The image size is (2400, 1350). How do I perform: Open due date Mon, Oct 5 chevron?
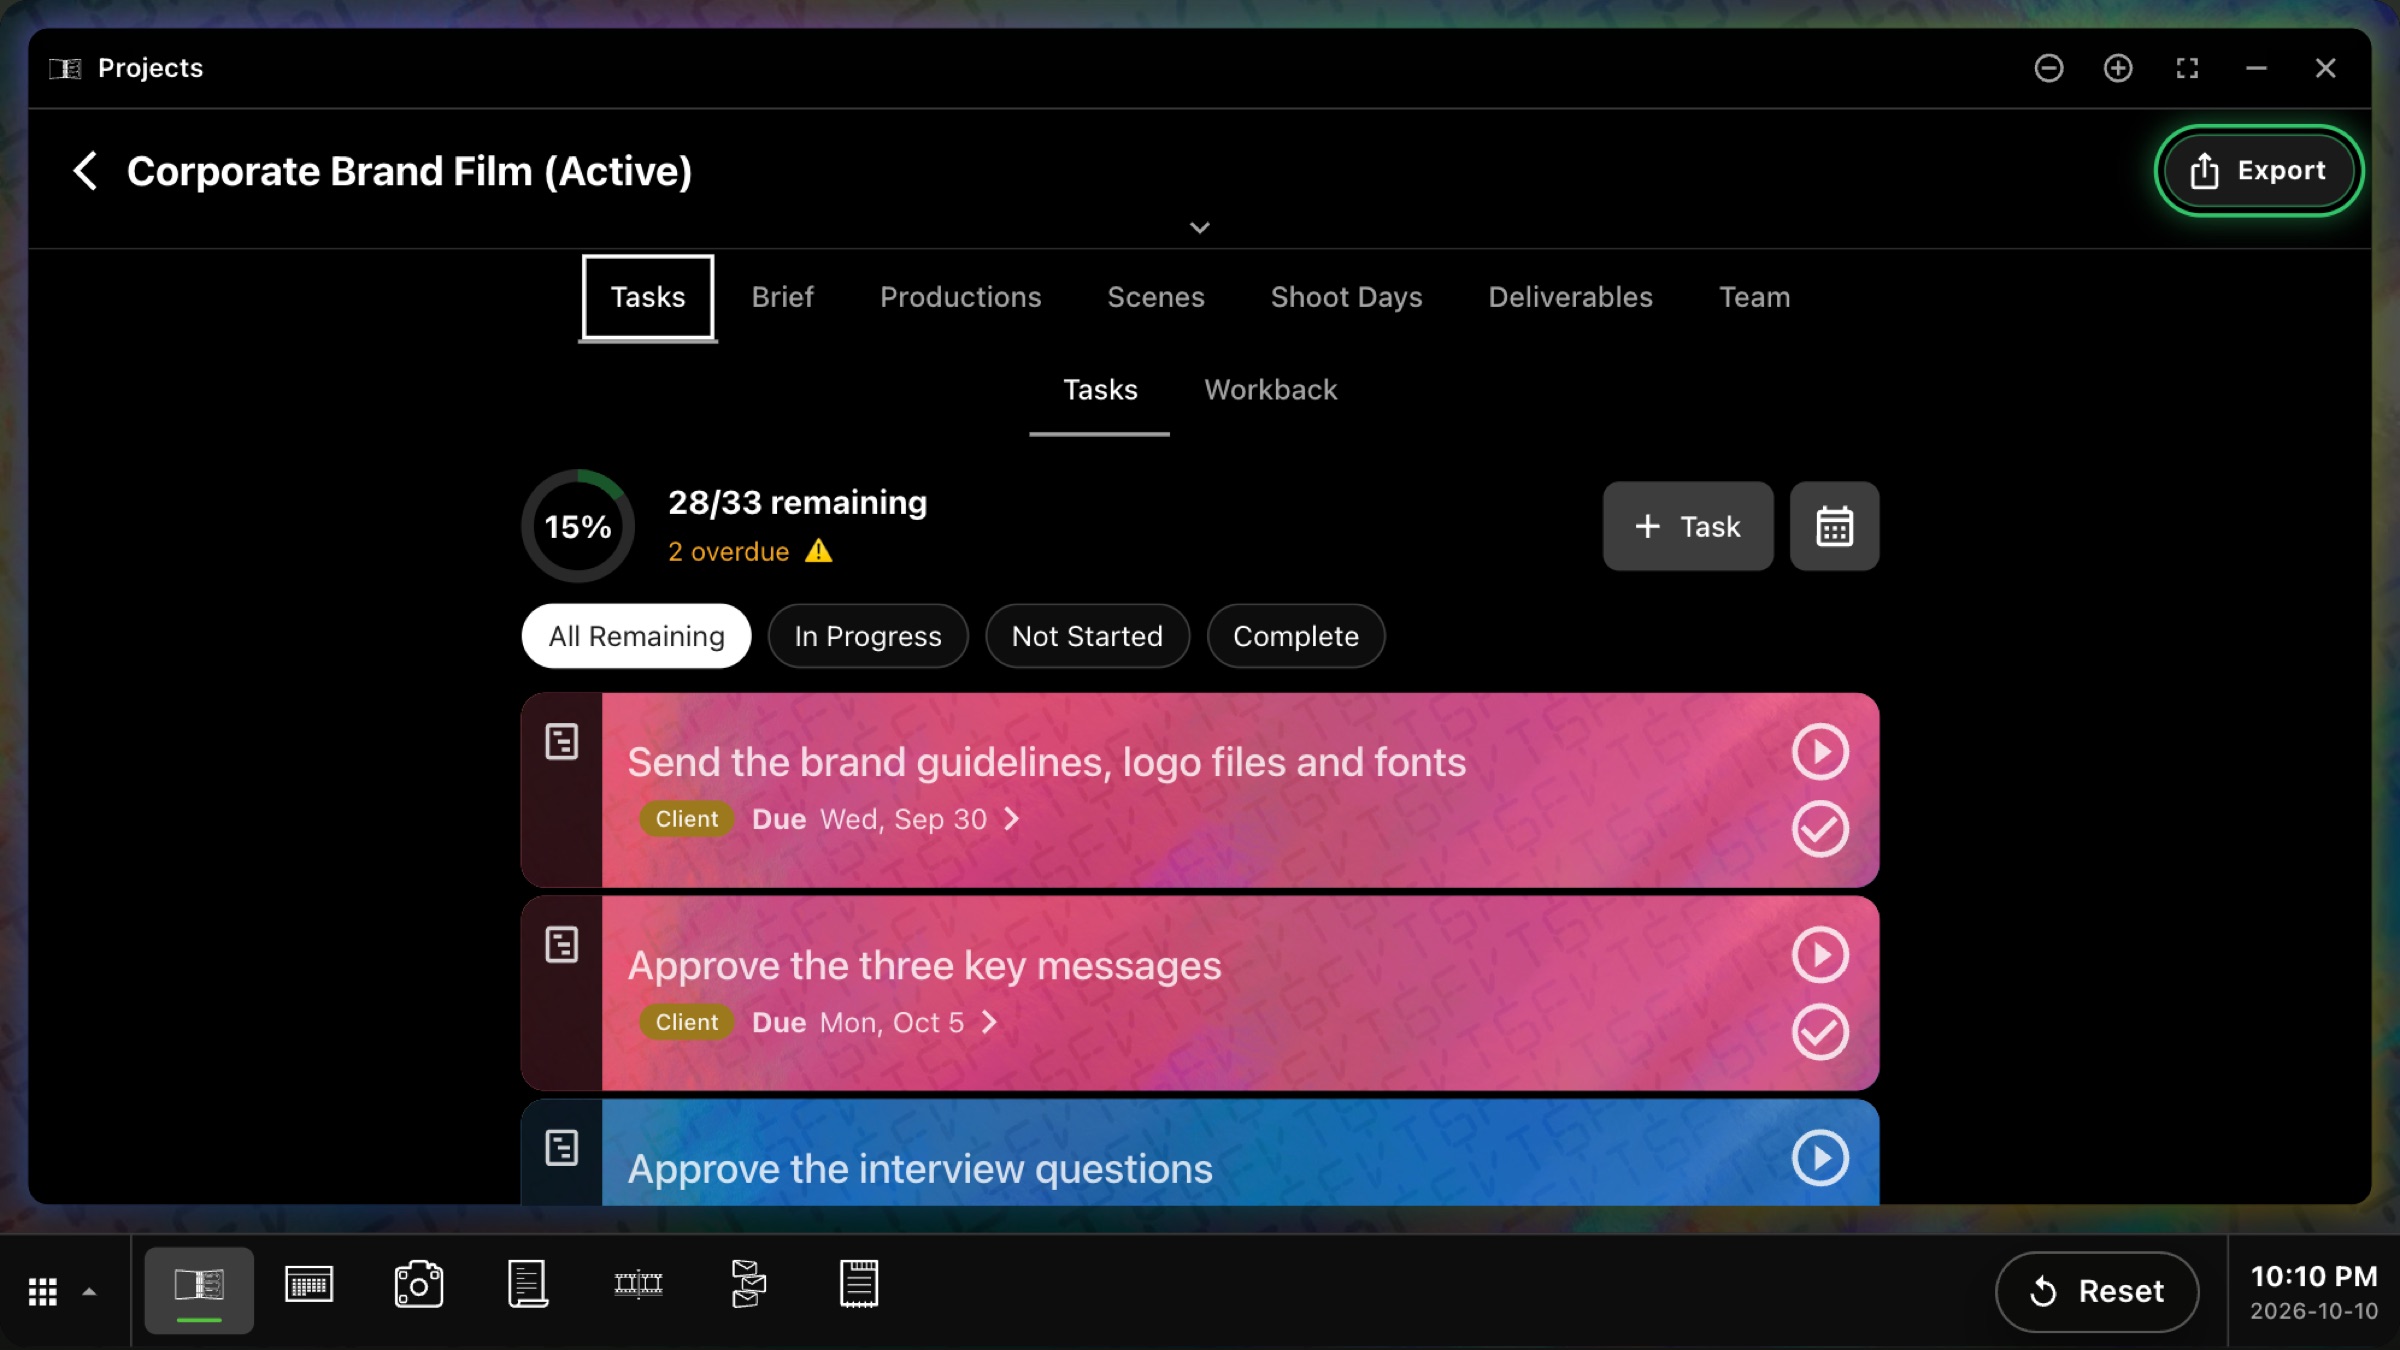pyautogui.click(x=989, y=1022)
